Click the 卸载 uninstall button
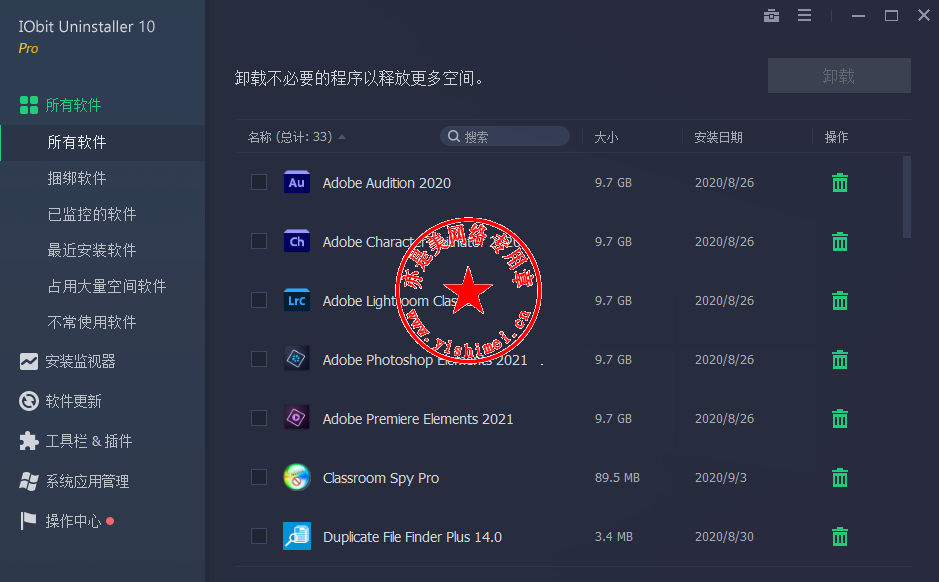This screenshot has width=939, height=582. coord(839,75)
